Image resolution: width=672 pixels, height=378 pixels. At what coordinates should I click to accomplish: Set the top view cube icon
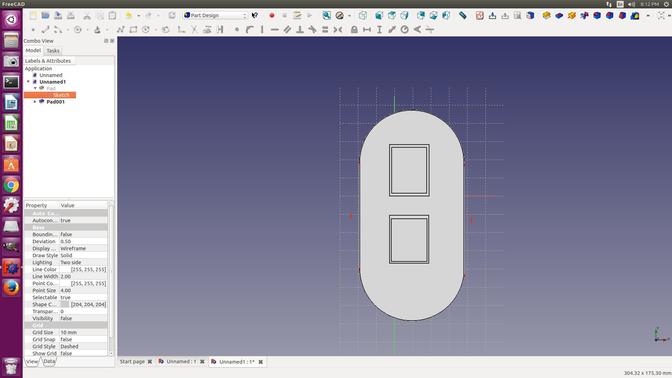392,15
